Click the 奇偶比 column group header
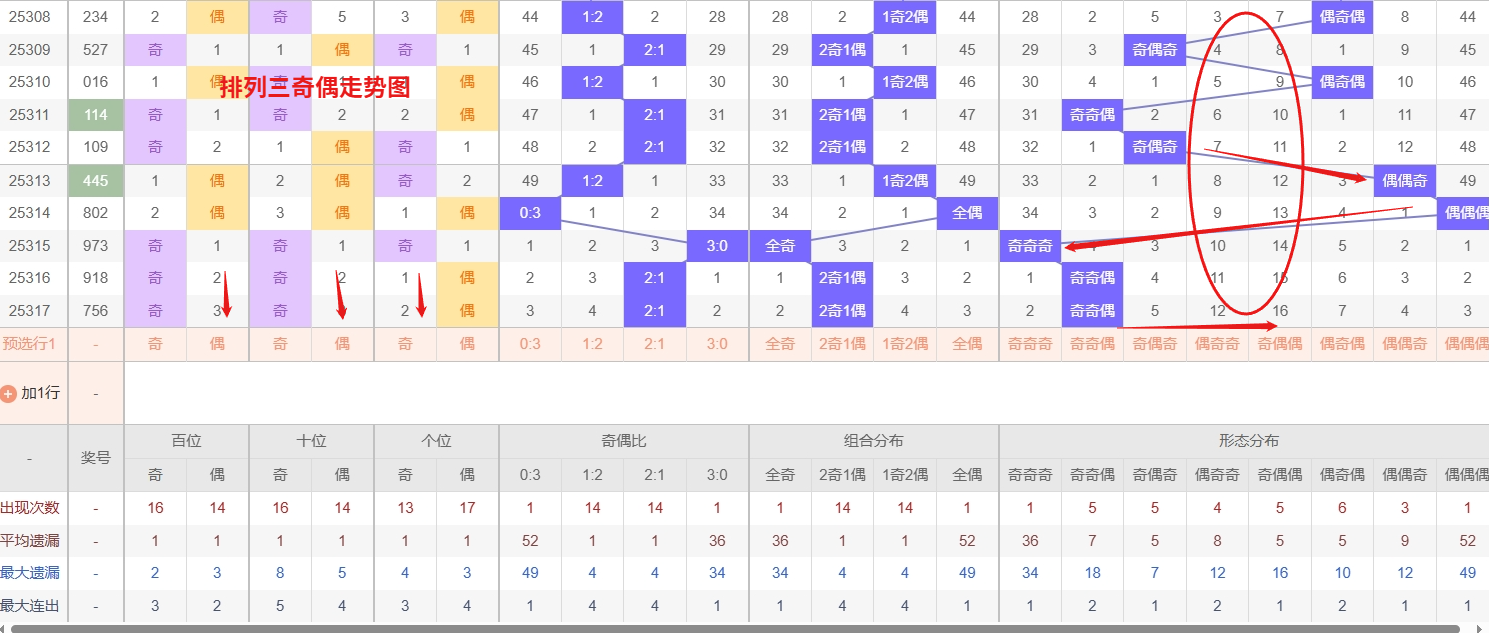 (x=623, y=441)
